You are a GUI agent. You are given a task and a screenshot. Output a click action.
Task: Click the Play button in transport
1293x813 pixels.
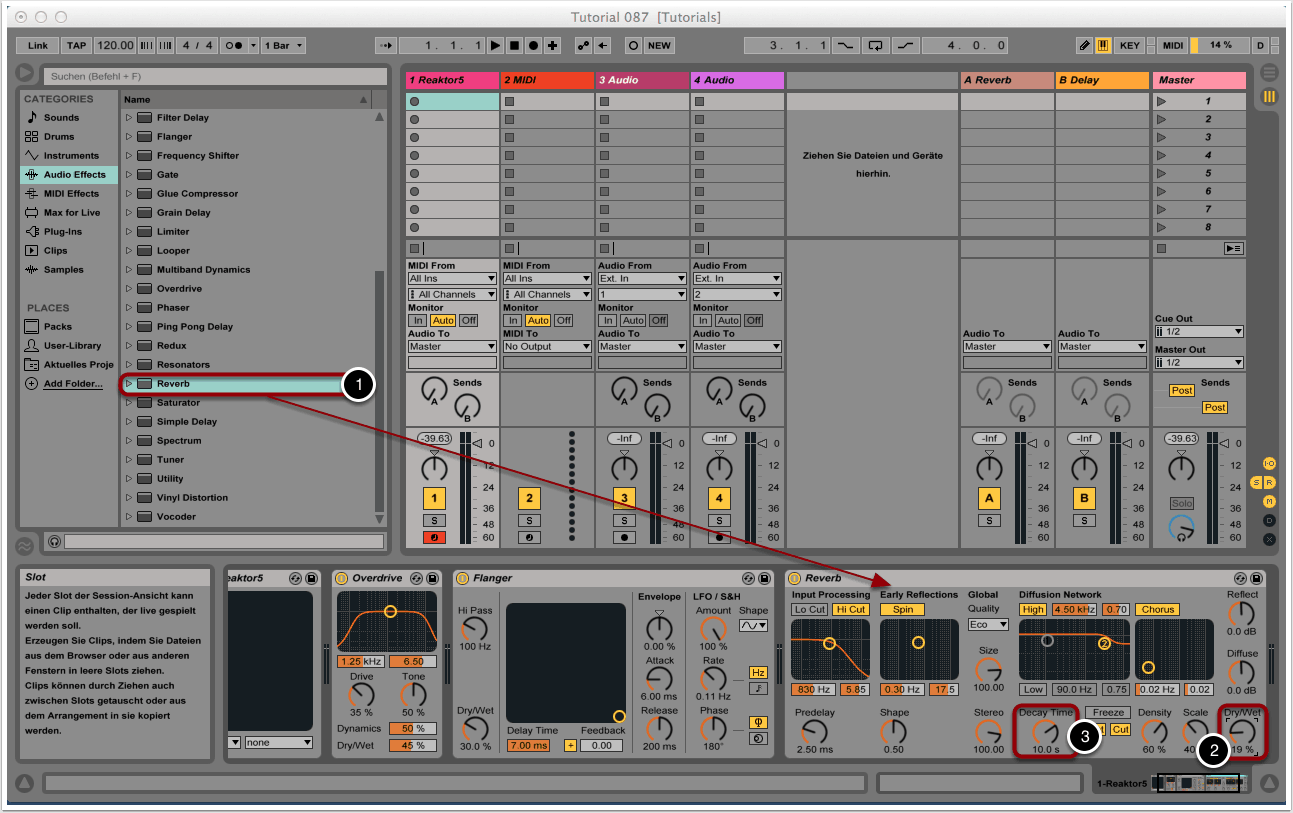click(x=495, y=46)
